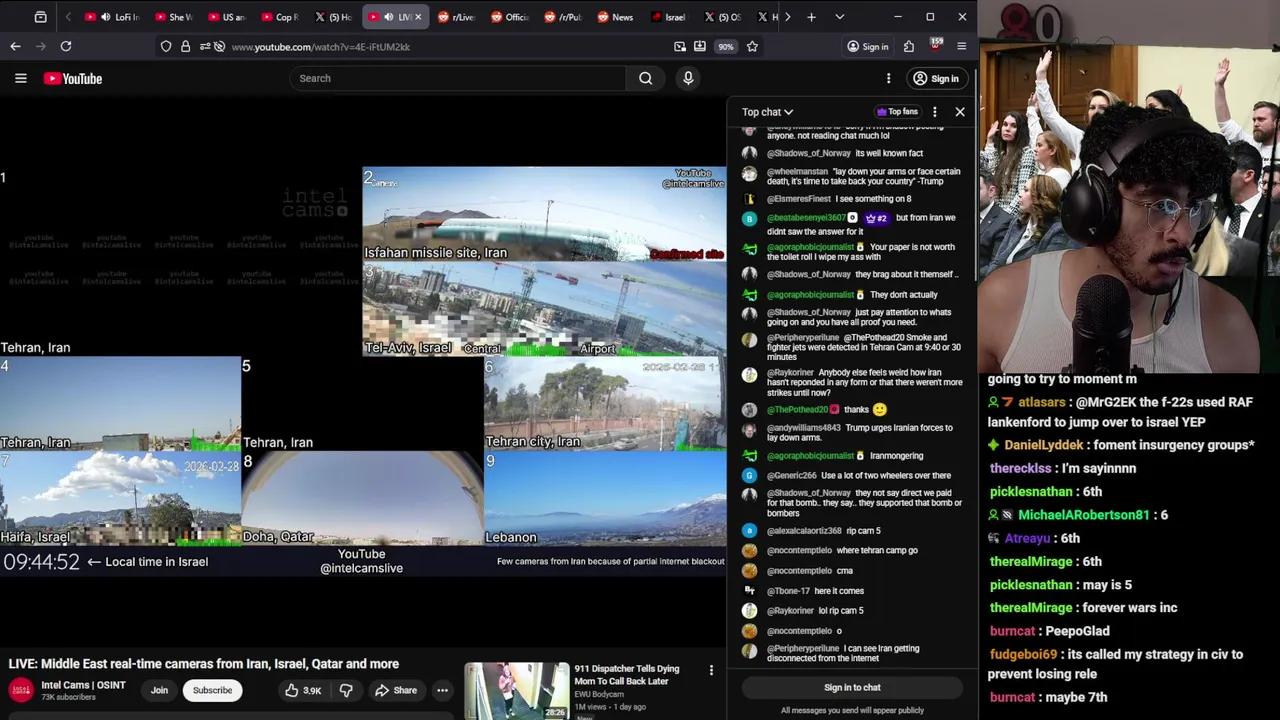Open a new browser tab
1280x720 pixels.
click(811, 17)
